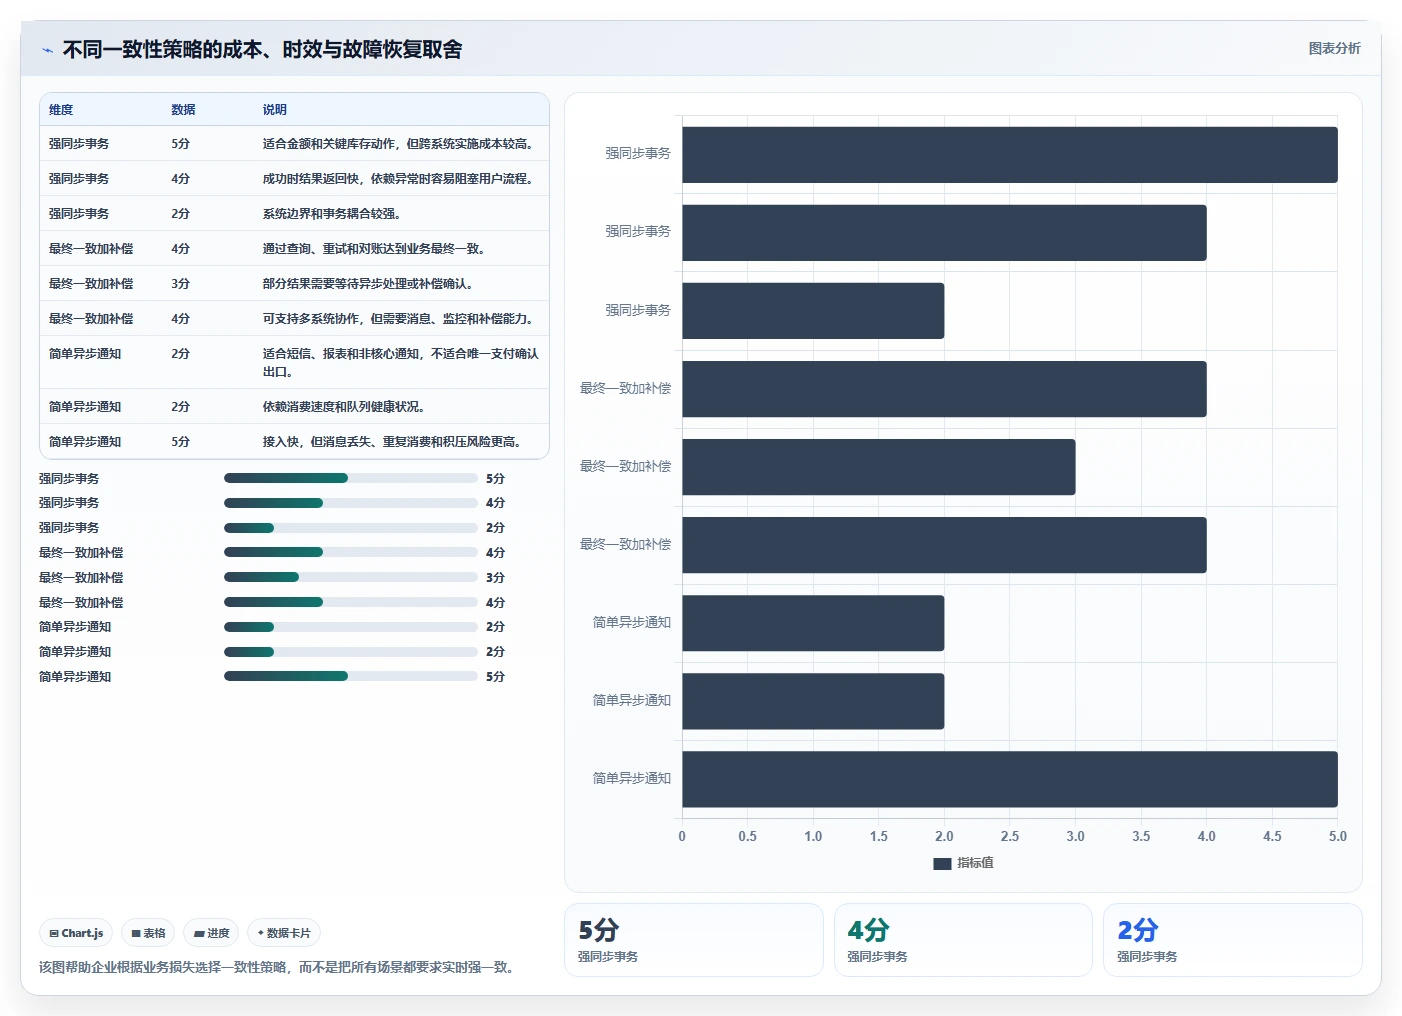The height and width of the screenshot is (1016, 1402).
Task: Click the 进度 tag chip
Action: click(x=211, y=933)
